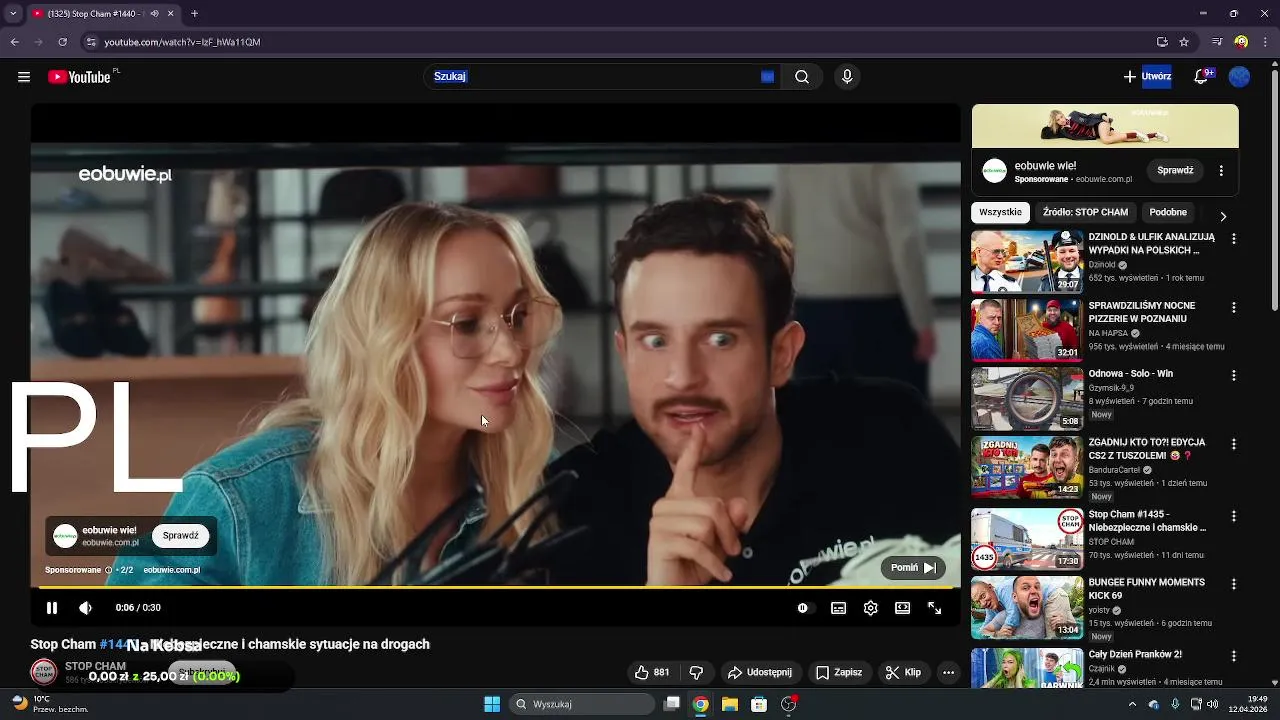Open Chrome three-dot menu
The height and width of the screenshot is (720, 1280).
click(1264, 42)
